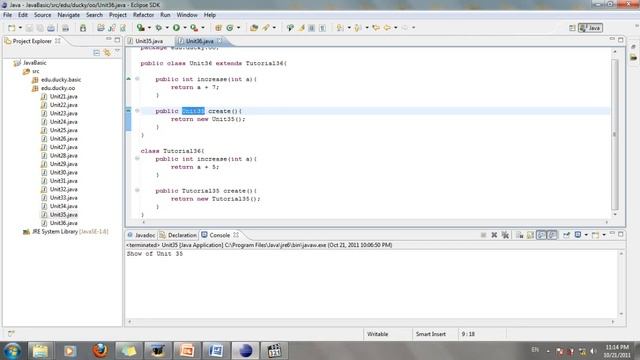Collapse all in Project Explorer

coord(96,53)
